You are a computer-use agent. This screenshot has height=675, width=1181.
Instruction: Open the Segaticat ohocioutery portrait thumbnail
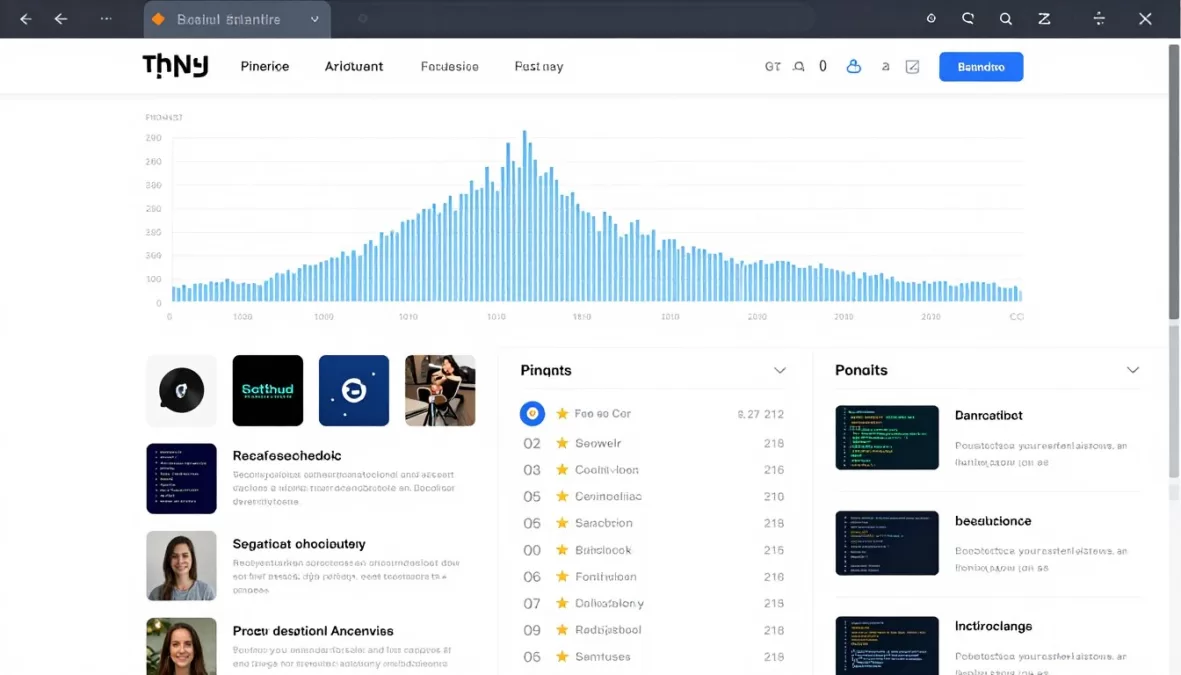click(x=181, y=566)
